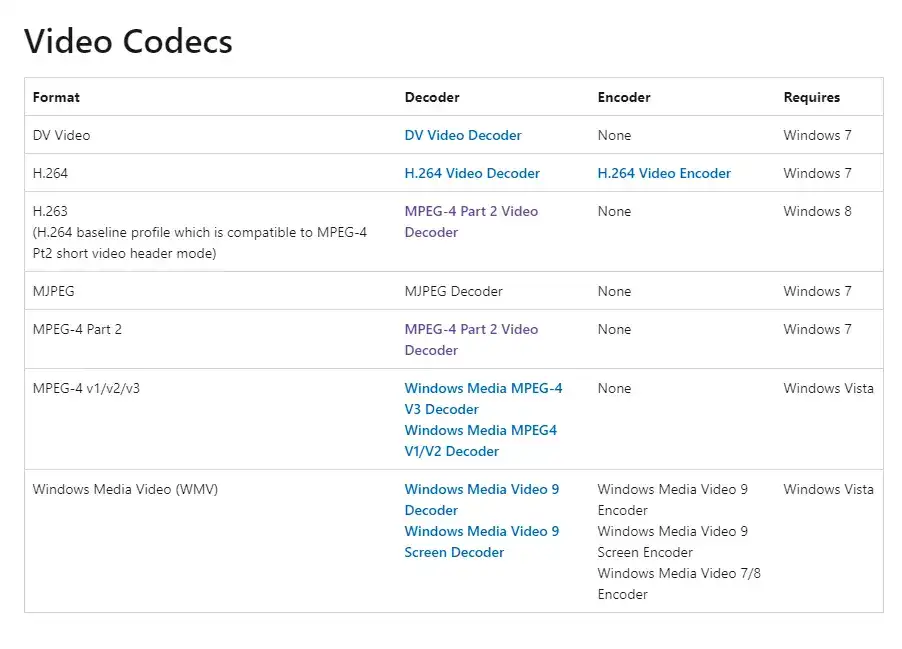The image size is (902, 649).
Task: Open Windows Media MPEG4 V1/V2 Decoder link
Action: [480, 441]
